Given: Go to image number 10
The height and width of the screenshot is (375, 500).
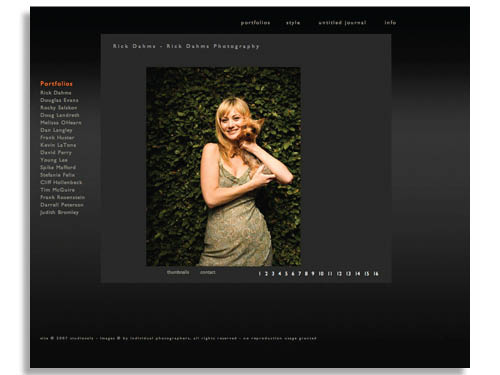Looking at the screenshot, I should point(321,274).
